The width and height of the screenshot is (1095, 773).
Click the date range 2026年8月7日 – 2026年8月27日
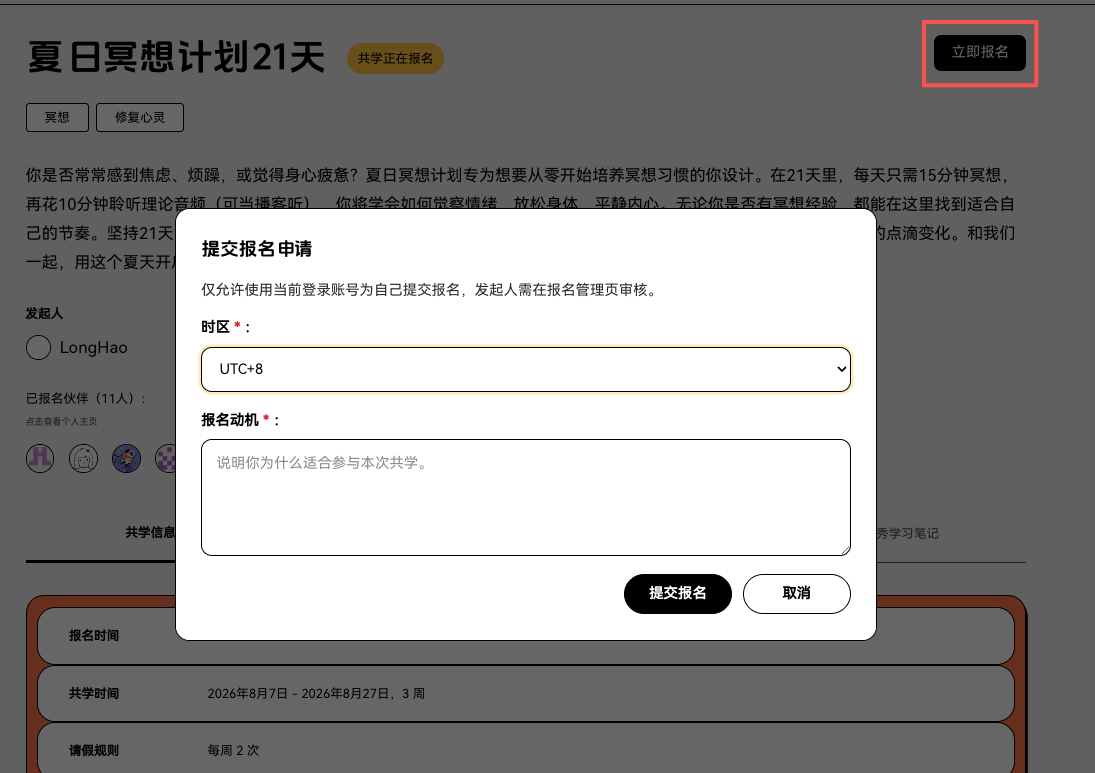pyautogui.click(x=300, y=694)
